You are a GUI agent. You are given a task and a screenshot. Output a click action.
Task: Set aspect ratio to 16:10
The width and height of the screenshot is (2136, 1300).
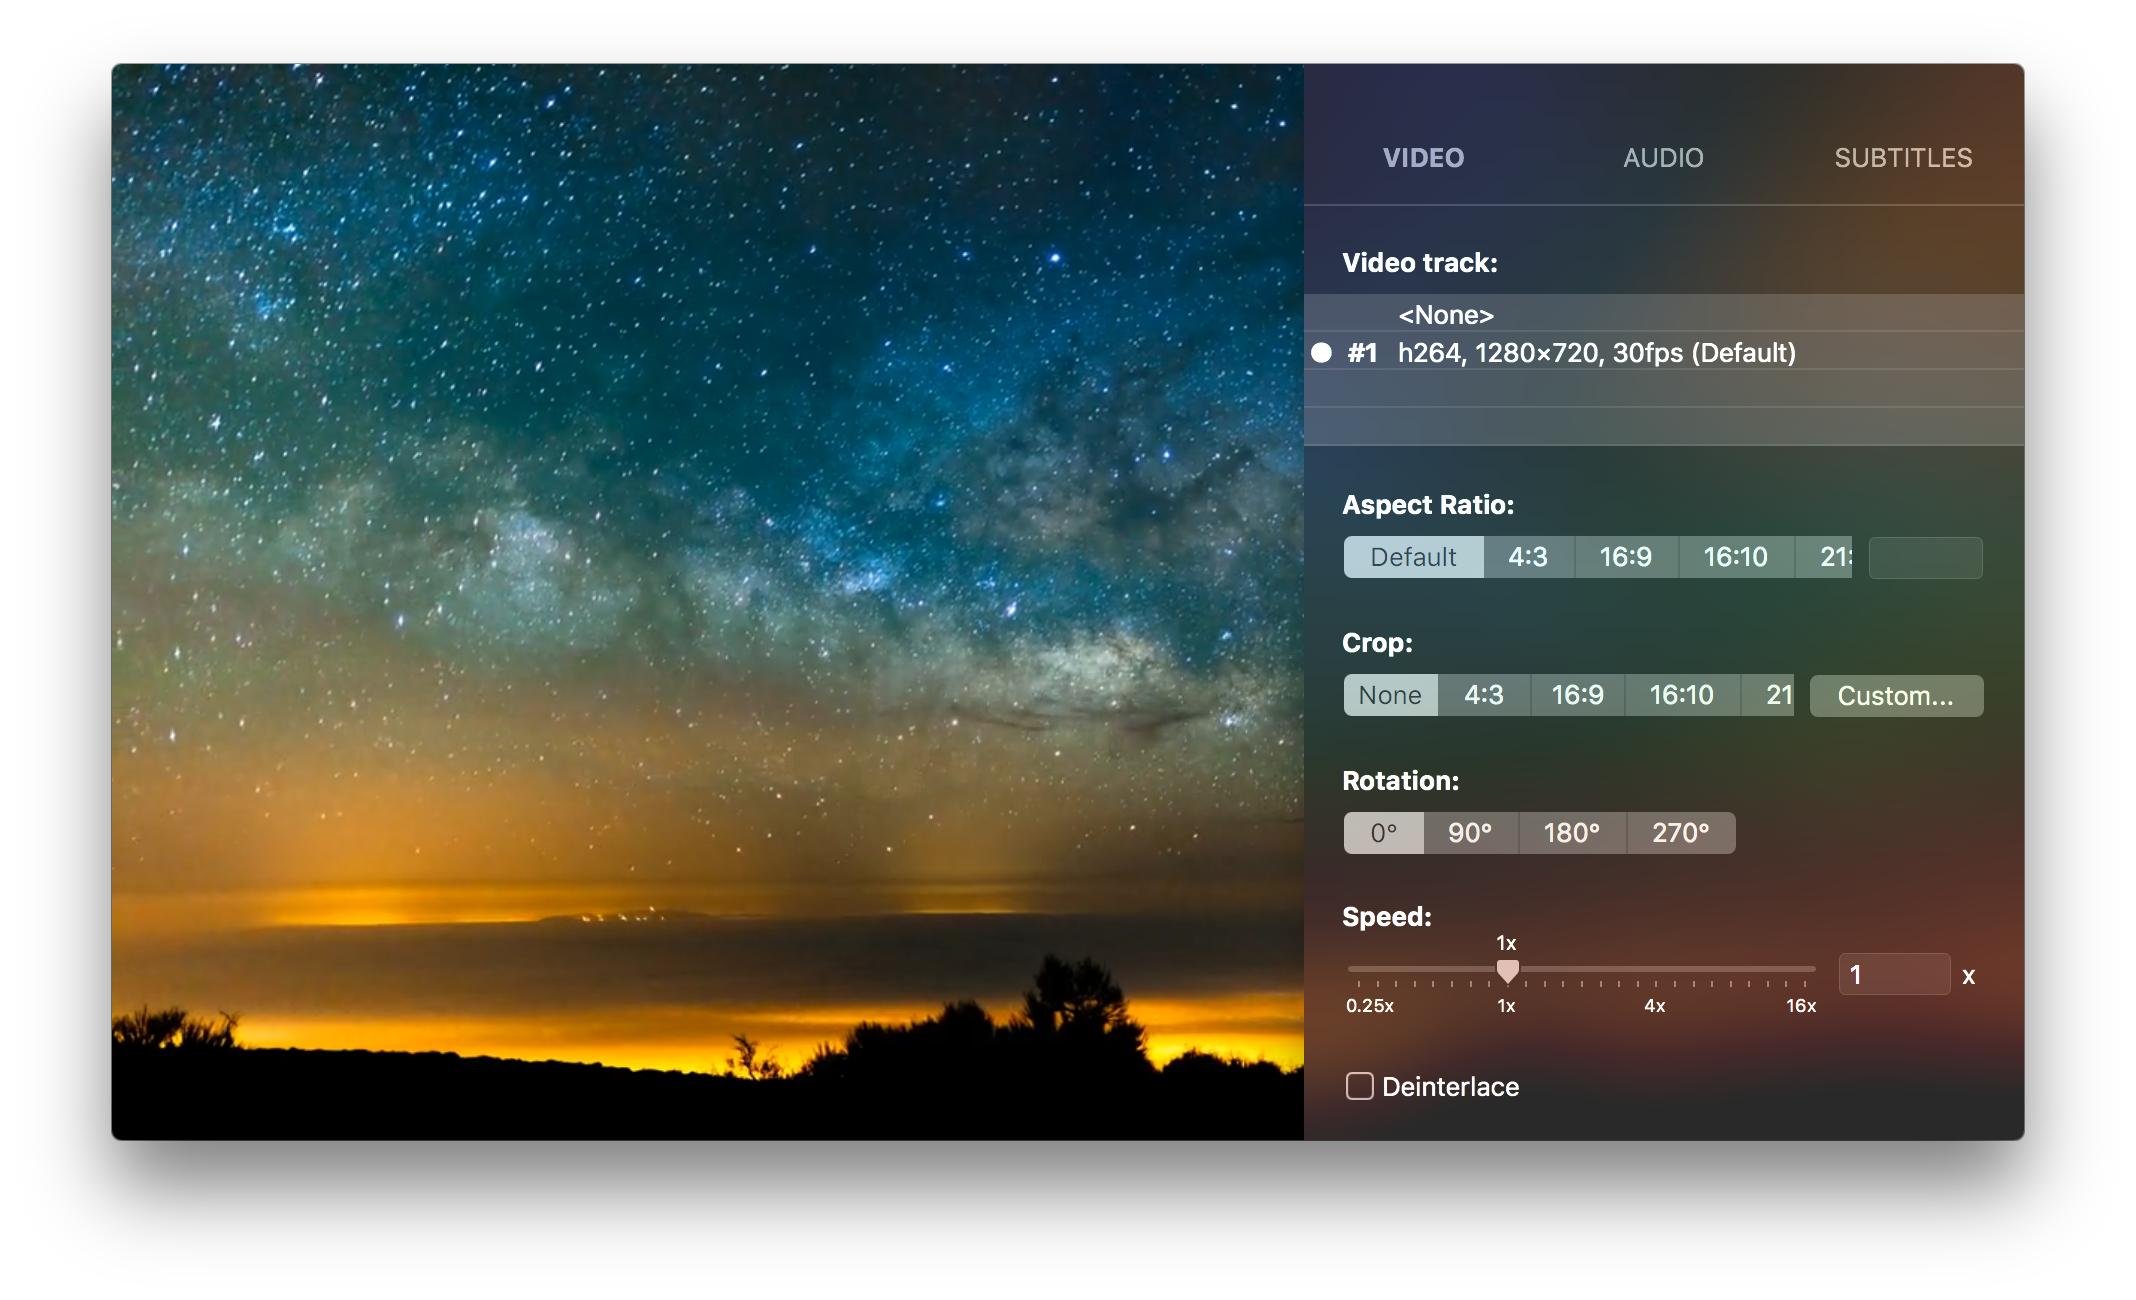click(x=1735, y=557)
